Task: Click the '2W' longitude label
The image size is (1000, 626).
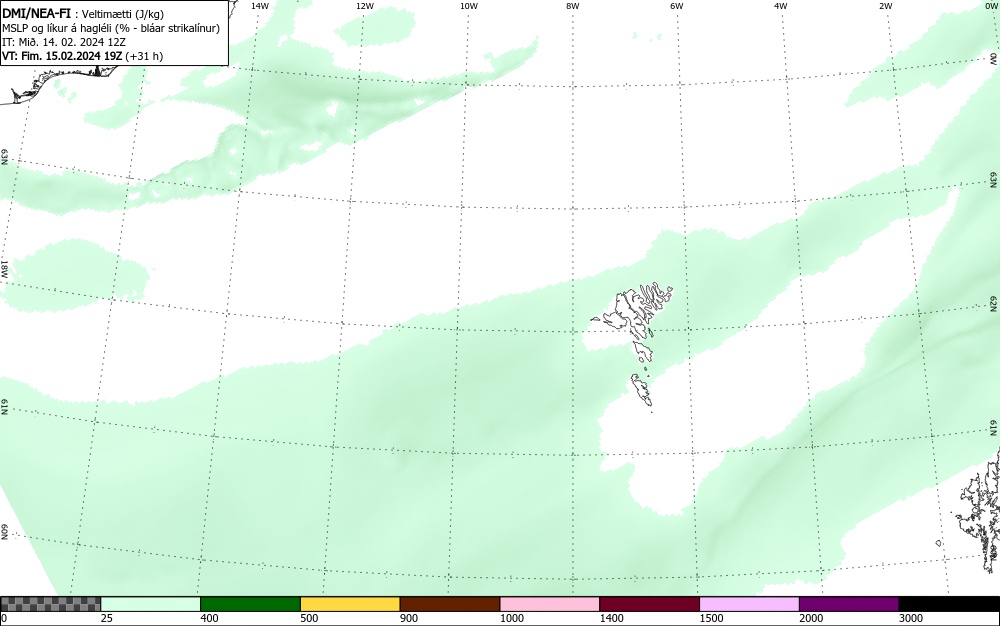Action: click(x=885, y=6)
